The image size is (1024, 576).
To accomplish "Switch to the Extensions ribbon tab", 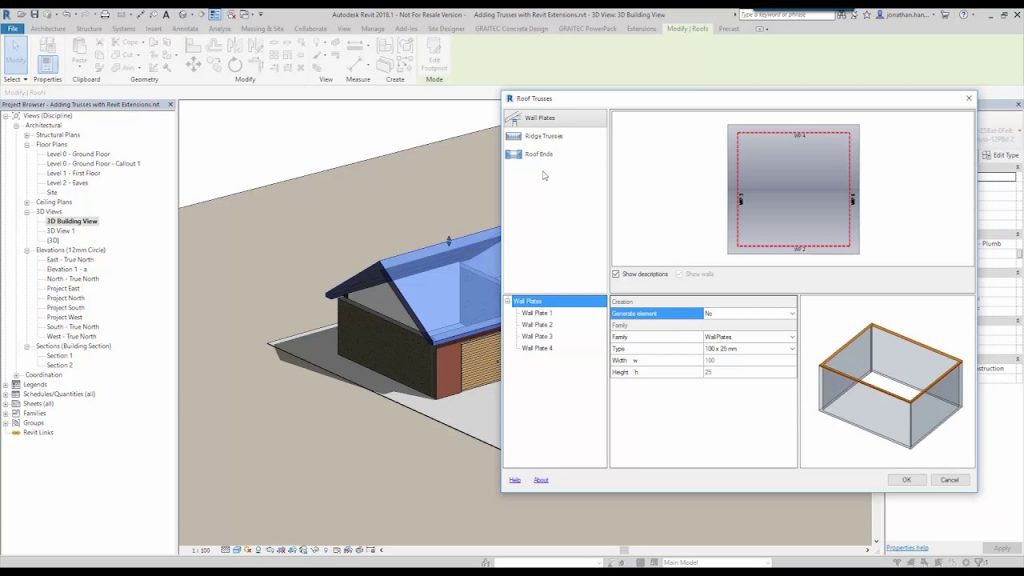I will pyautogui.click(x=641, y=29).
